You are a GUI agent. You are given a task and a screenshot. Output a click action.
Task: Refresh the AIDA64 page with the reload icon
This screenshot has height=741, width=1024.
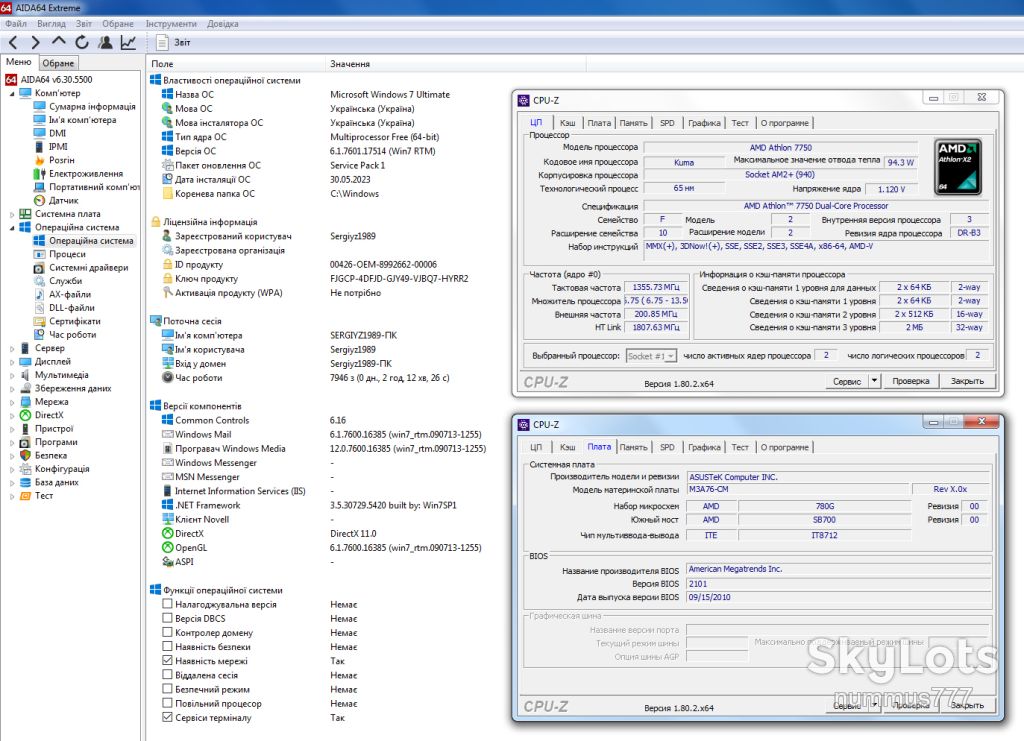pos(82,42)
